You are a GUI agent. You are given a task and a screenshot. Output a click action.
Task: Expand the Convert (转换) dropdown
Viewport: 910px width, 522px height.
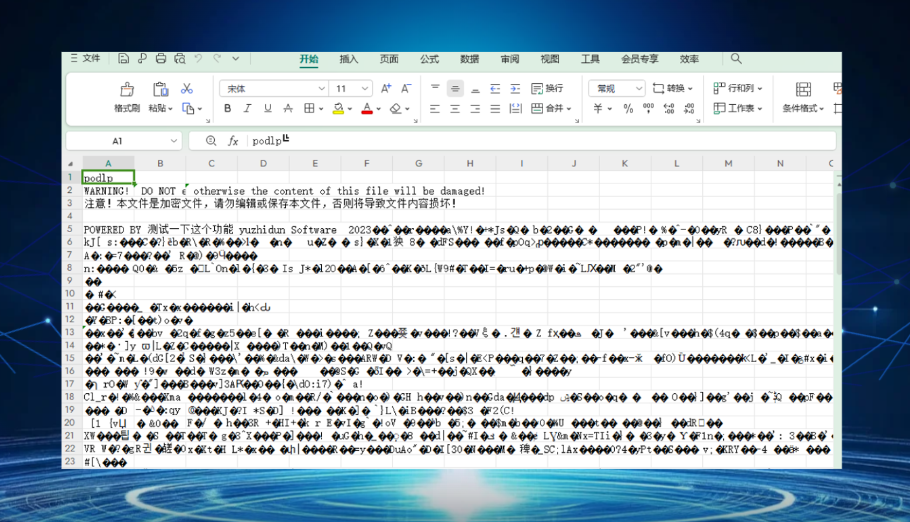(x=691, y=89)
